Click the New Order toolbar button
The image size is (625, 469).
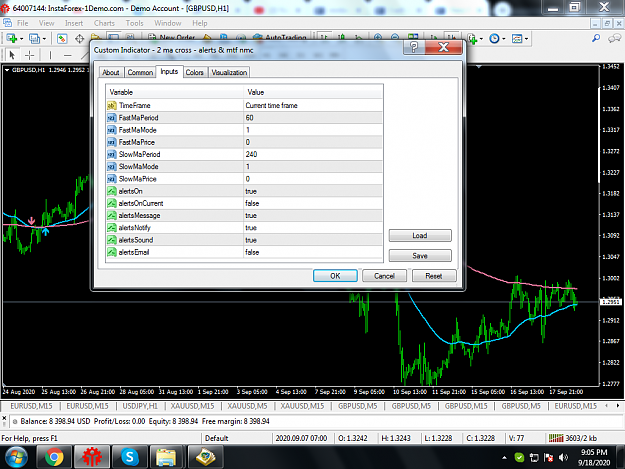click(172, 38)
